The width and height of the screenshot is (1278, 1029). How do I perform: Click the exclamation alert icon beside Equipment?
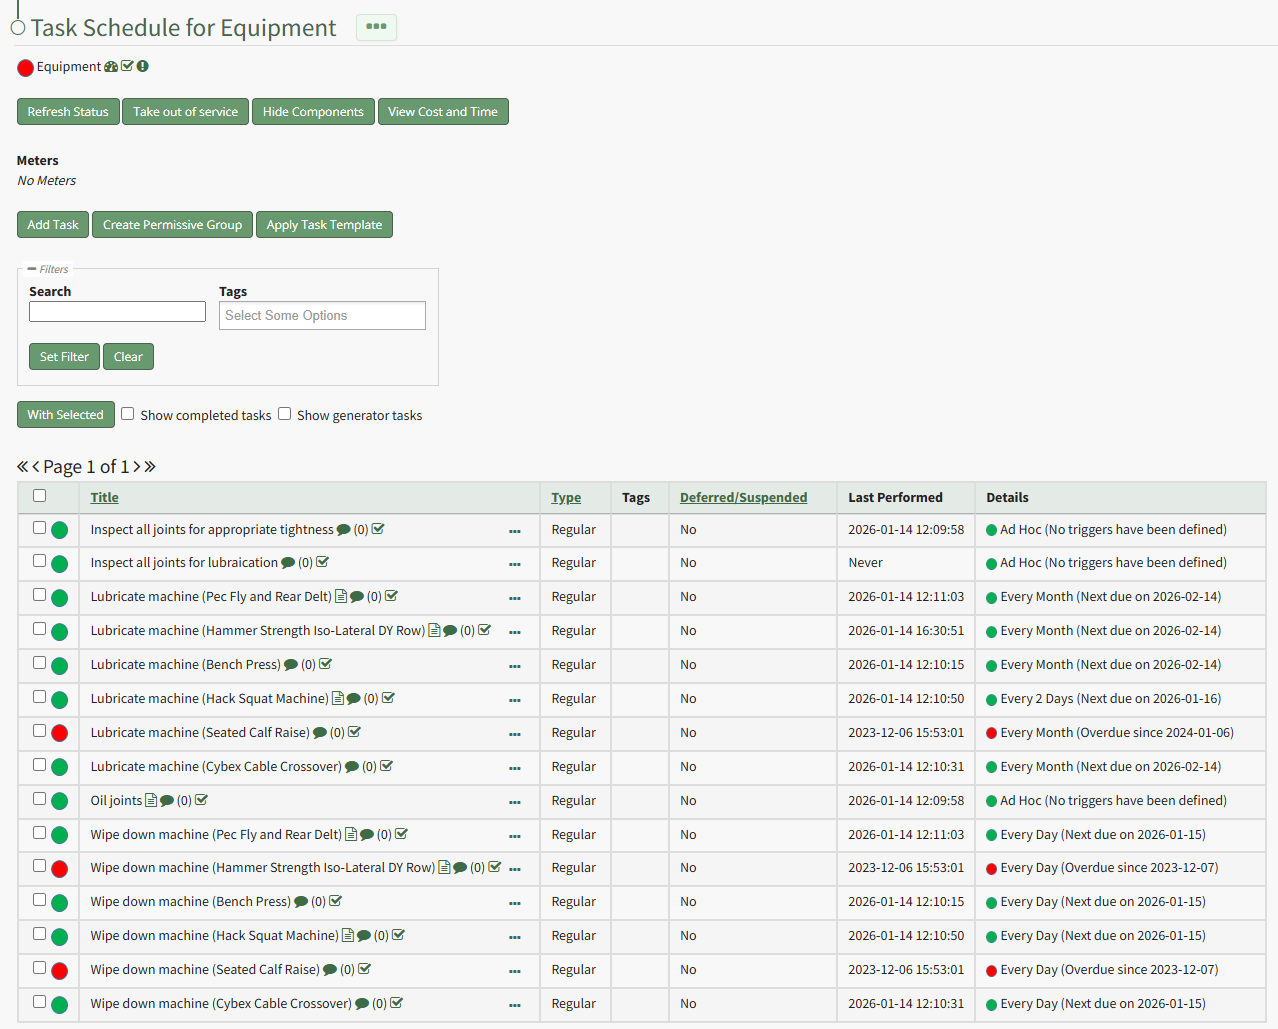coord(143,67)
